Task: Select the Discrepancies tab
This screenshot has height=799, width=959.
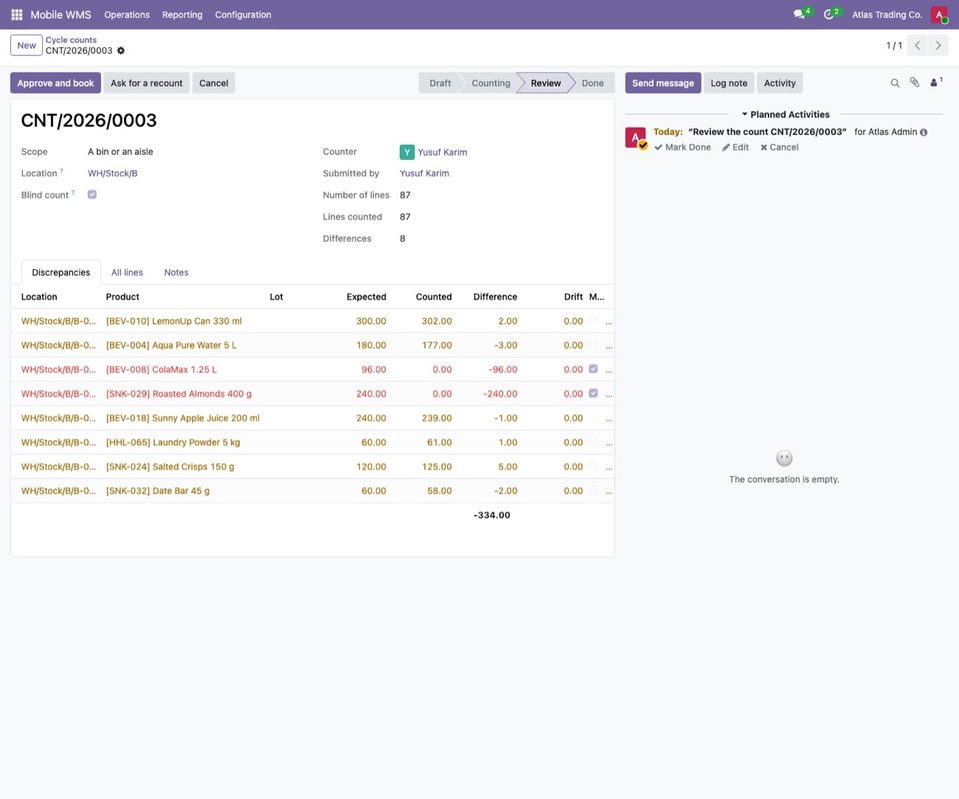Action: [x=61, y=273]
